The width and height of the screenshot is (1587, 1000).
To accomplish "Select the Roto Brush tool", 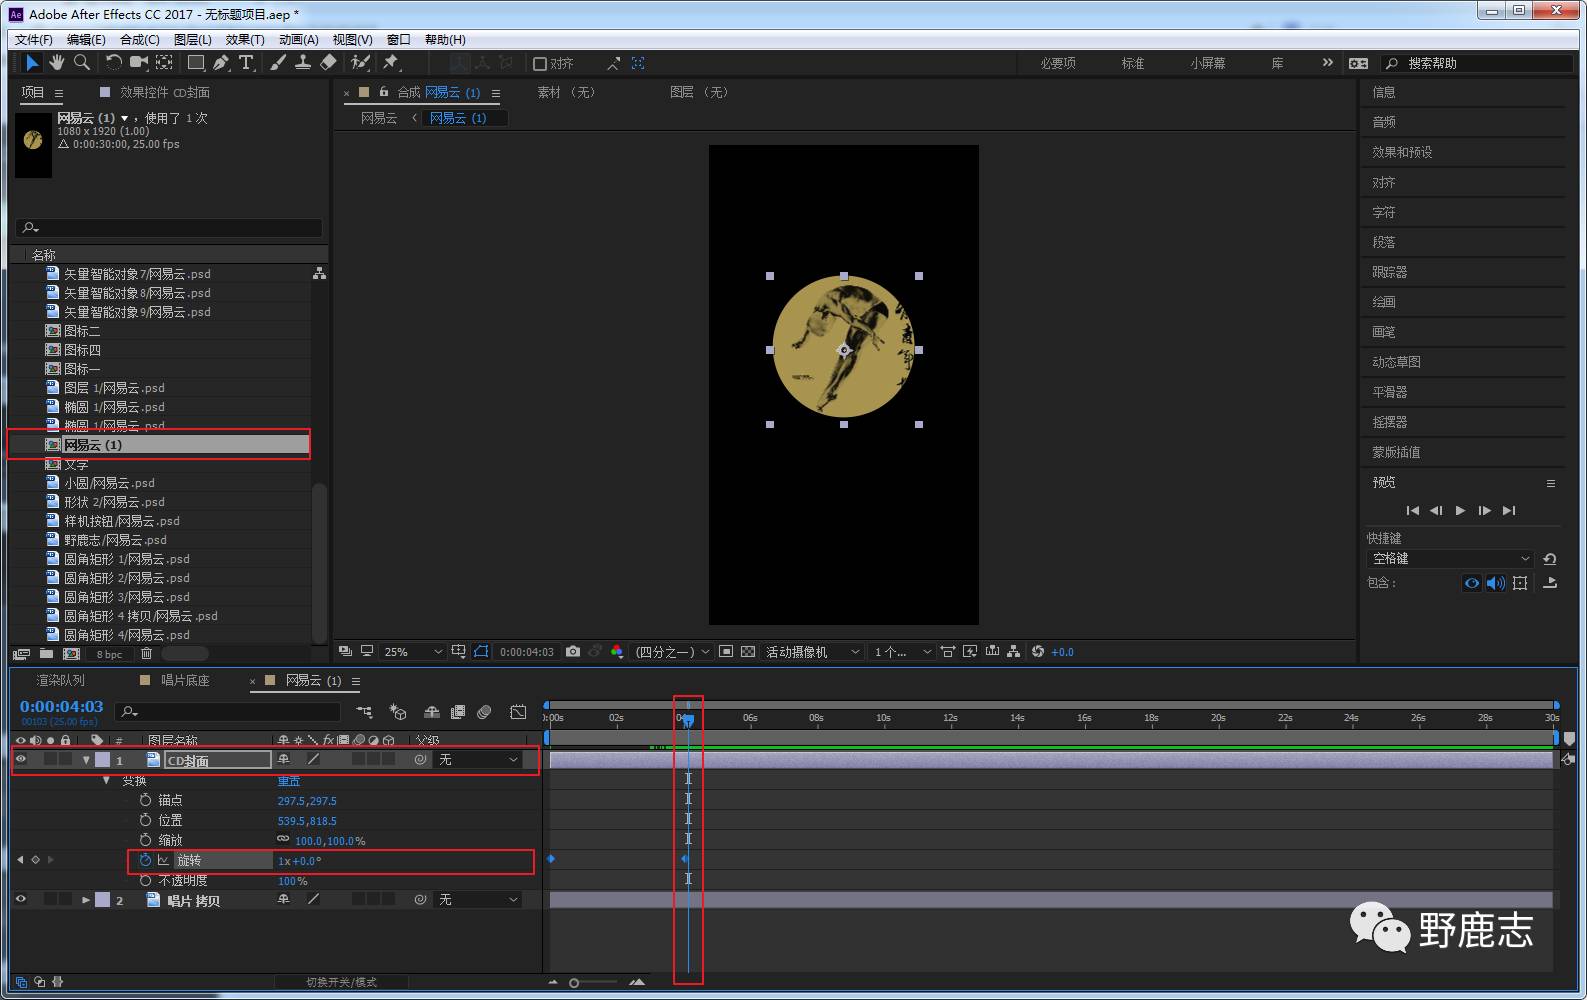I will 360,63.
